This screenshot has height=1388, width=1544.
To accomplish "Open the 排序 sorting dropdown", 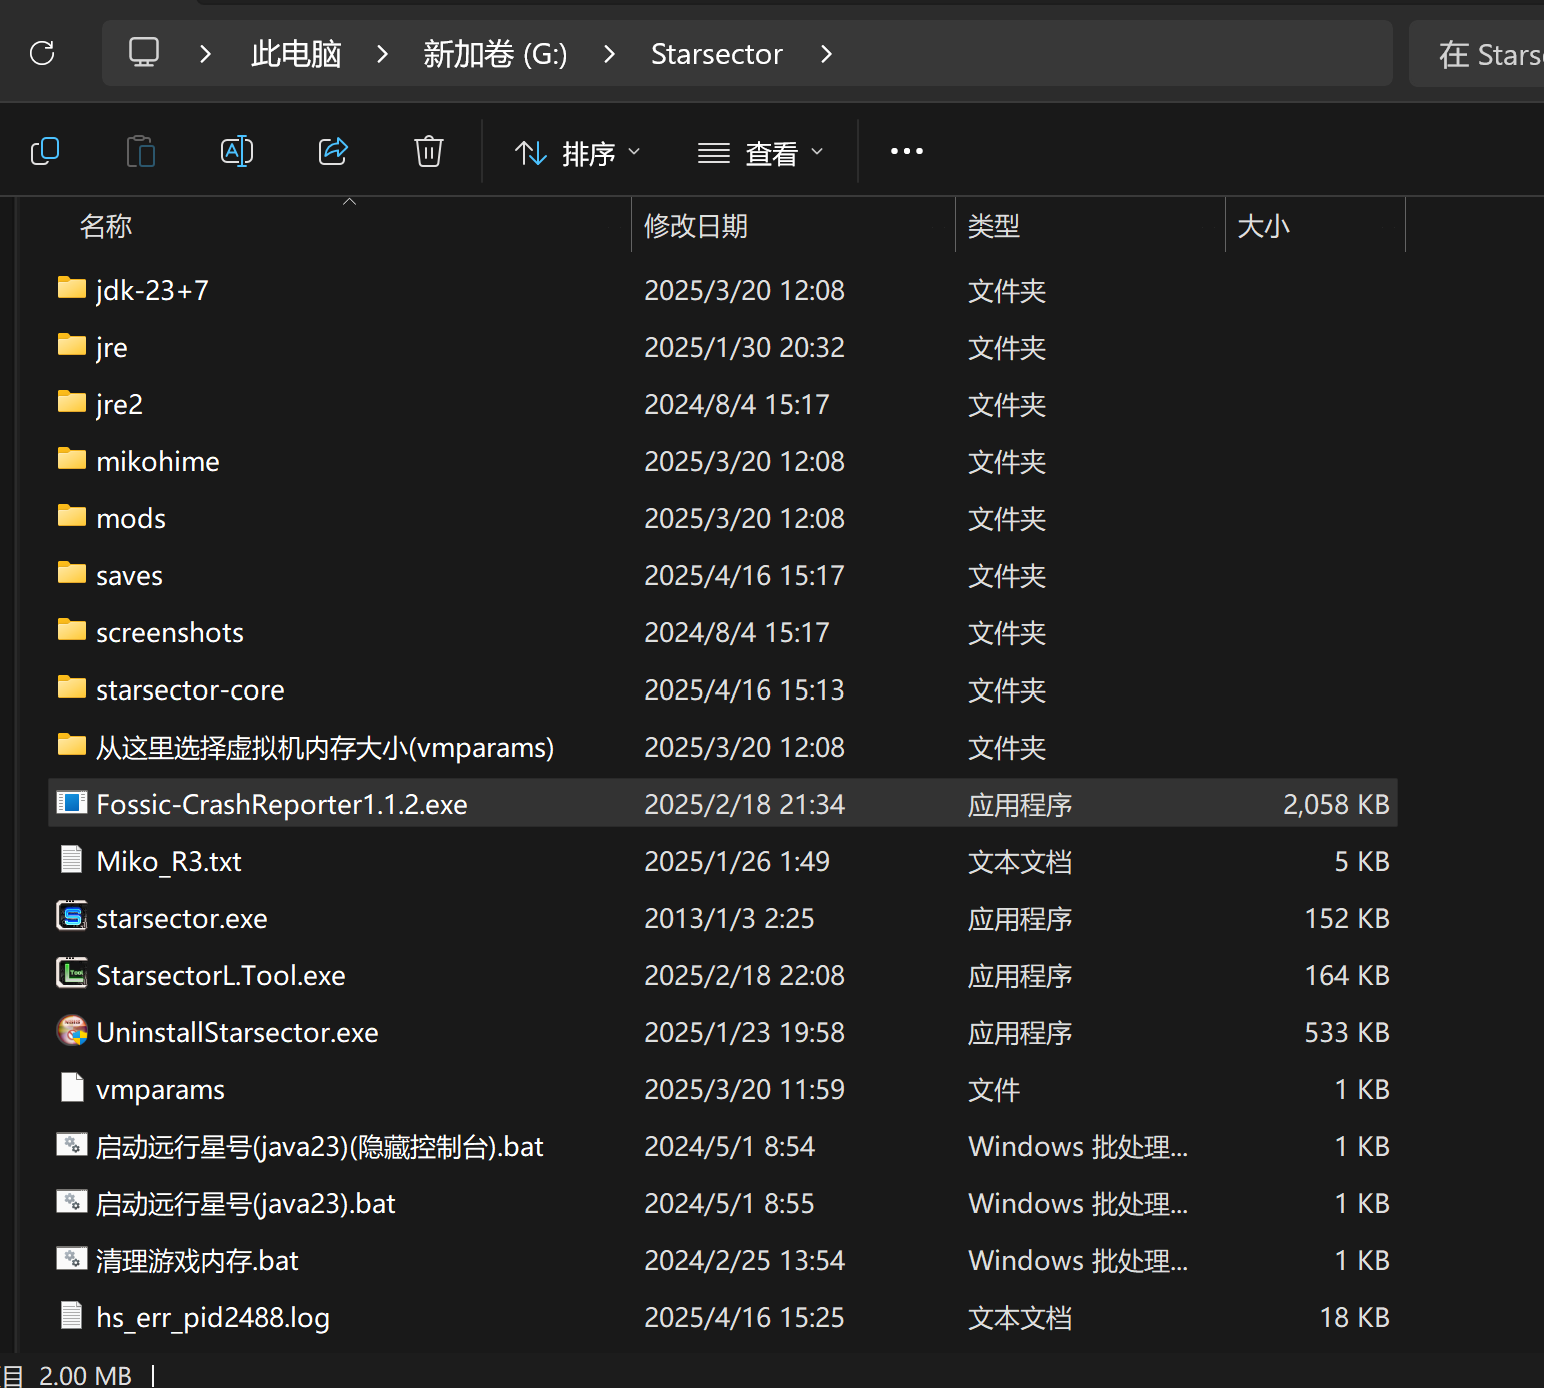I will [x=578, y=151].
